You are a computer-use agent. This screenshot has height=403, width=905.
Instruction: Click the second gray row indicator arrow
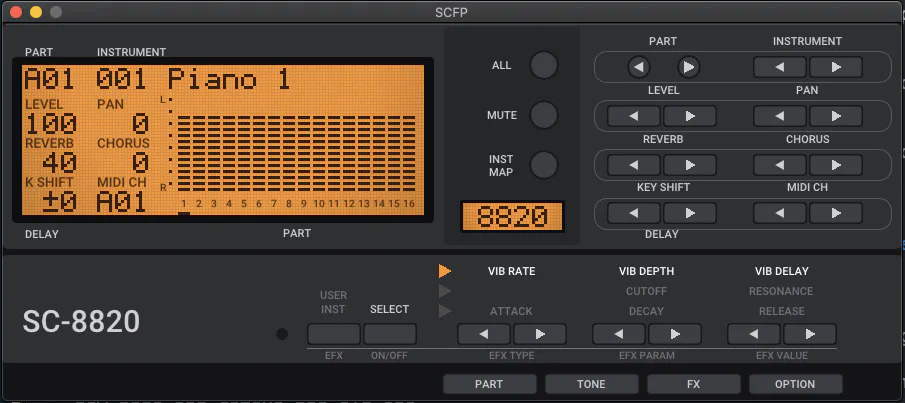[x=444, y=291]
